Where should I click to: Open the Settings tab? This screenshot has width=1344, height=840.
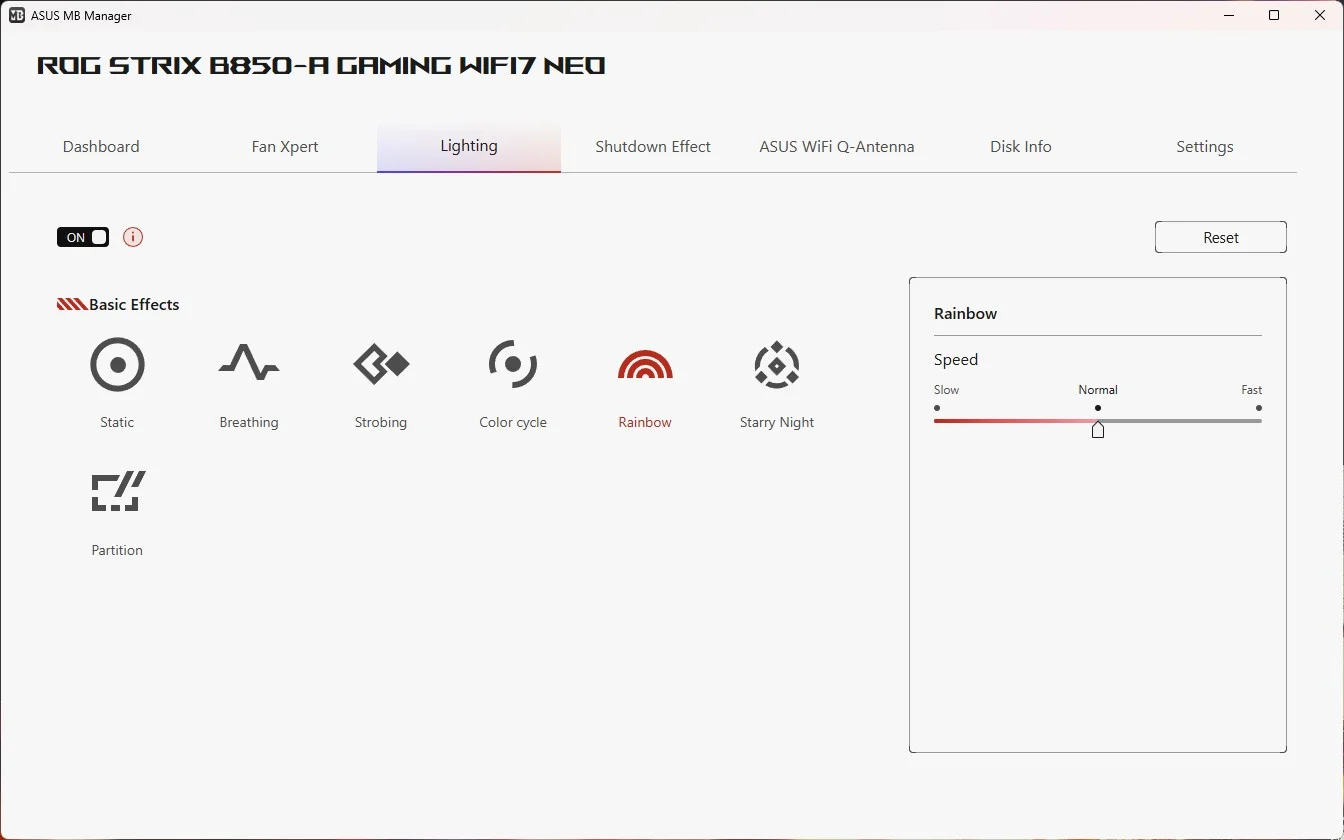[x=1205, y=146]
